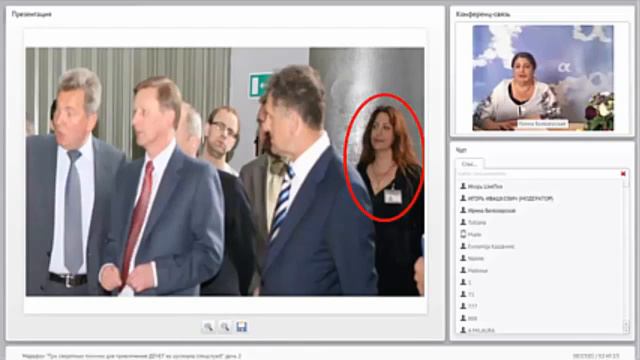This screenshot has height=360, width=640.
Task: Open the participants list tab in the chat panel
Action: pos(469,164)
